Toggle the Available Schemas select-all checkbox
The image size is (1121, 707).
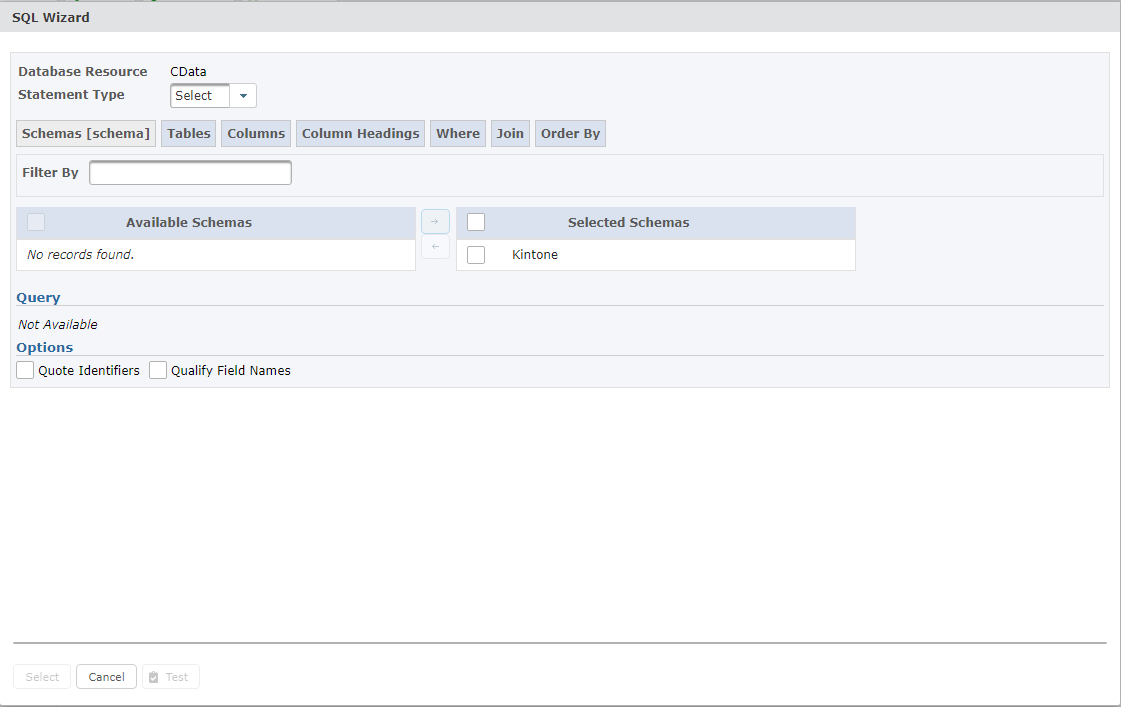pyautogui.click(x=36, y=222)
